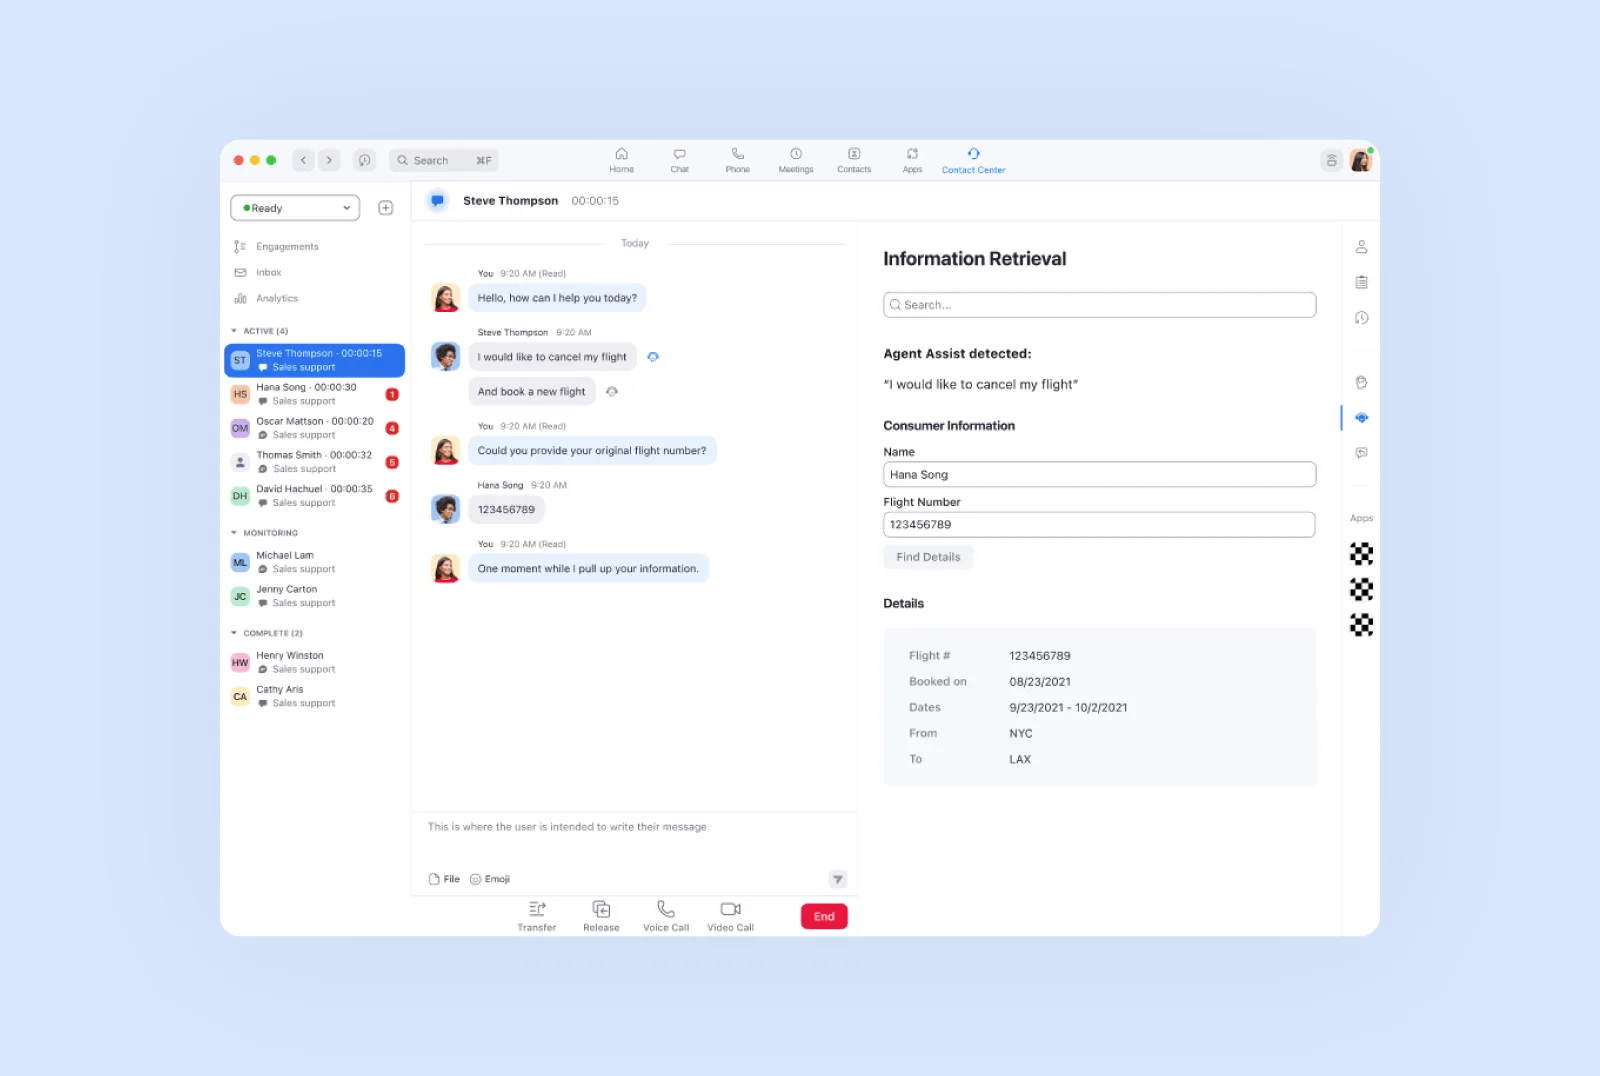Click the Flight Number input field

point(1100,525)
